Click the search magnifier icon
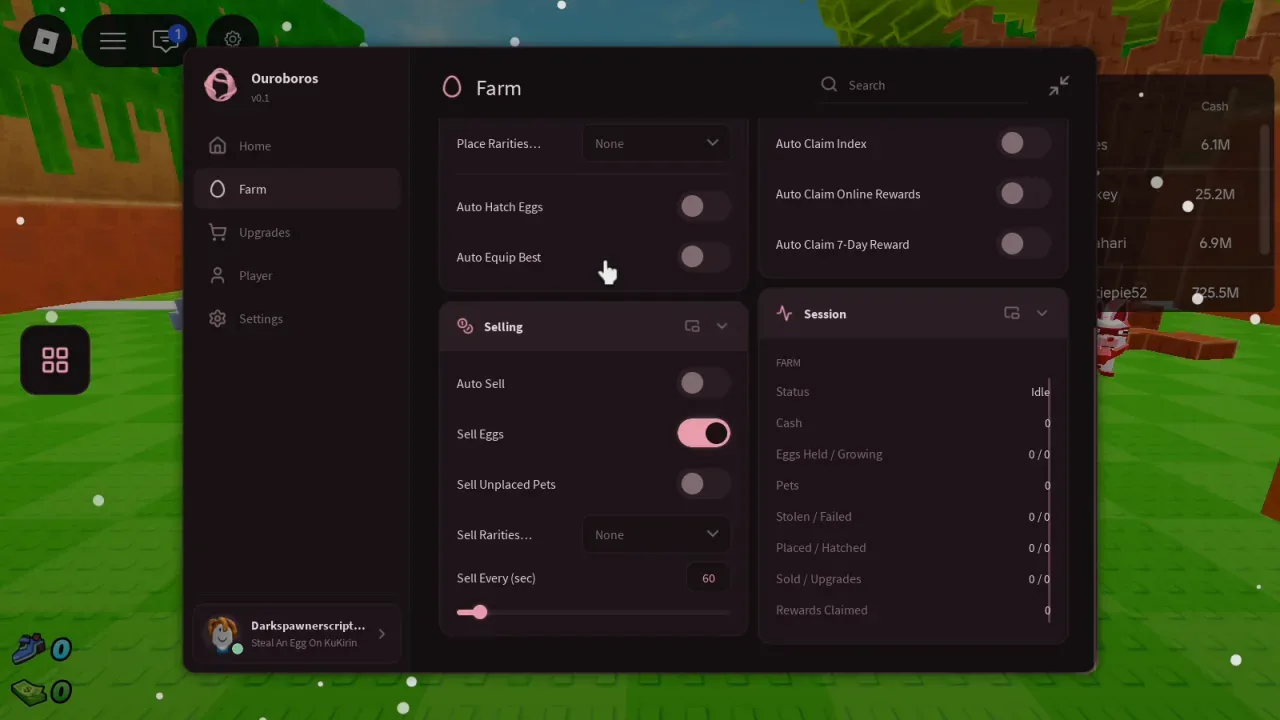 click(829, 85)
